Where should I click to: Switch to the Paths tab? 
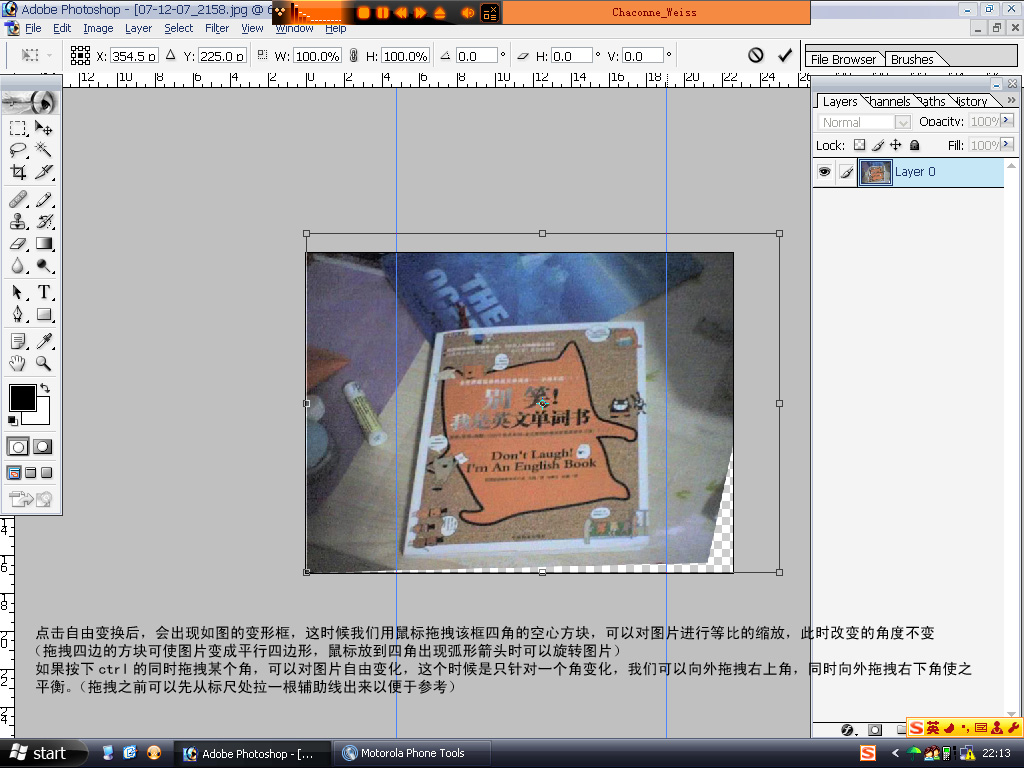[x=932, y=101]
